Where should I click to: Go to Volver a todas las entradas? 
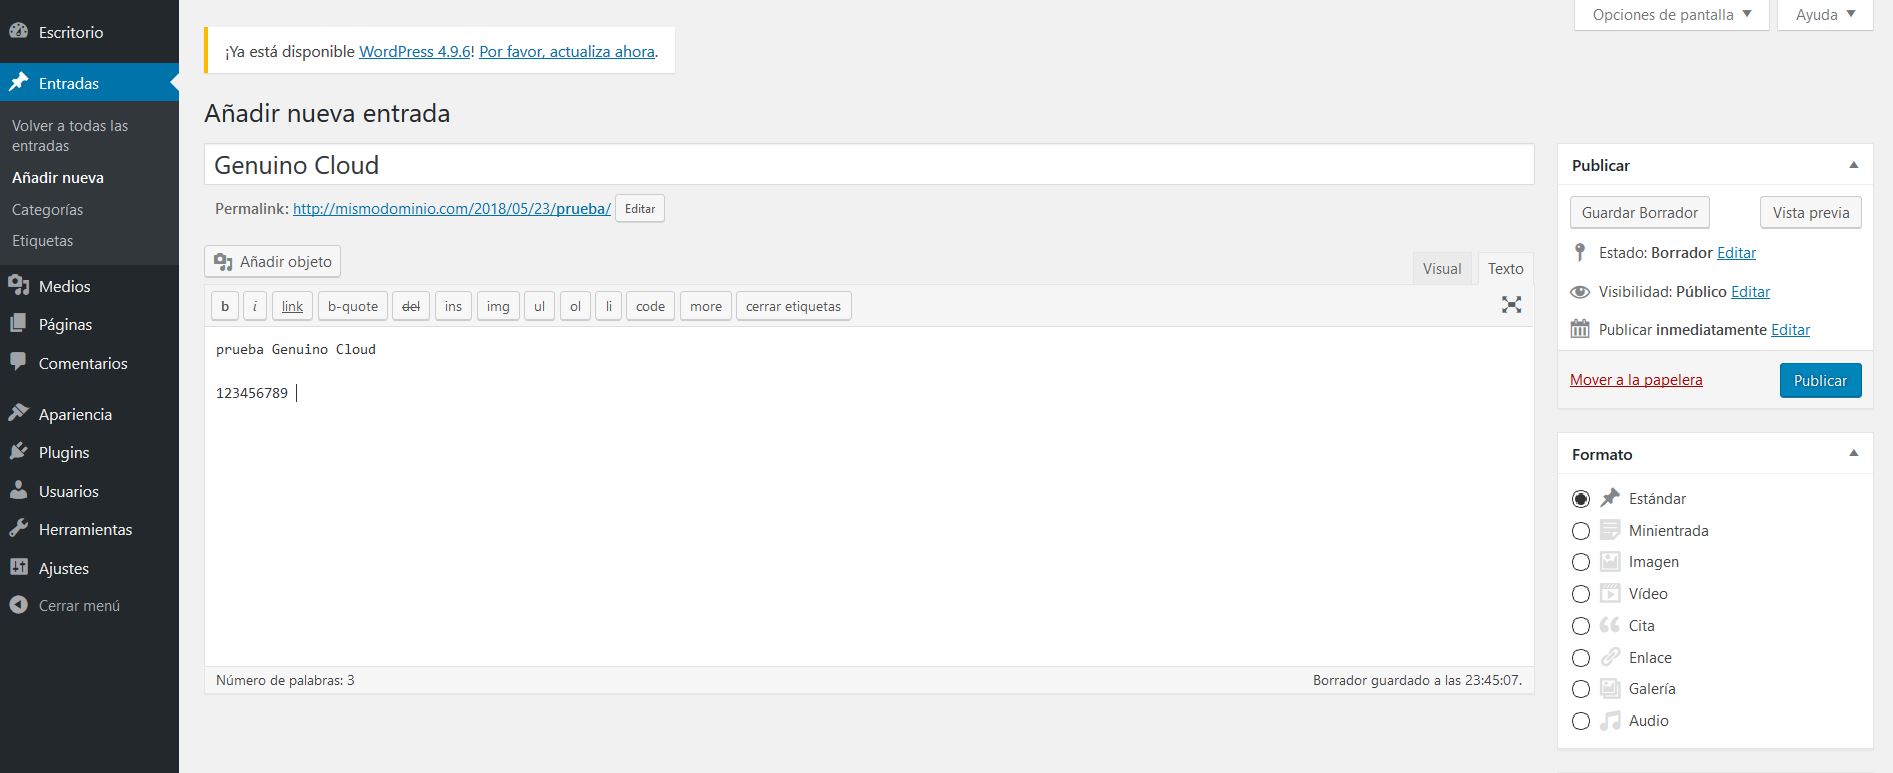click(70, 135)
